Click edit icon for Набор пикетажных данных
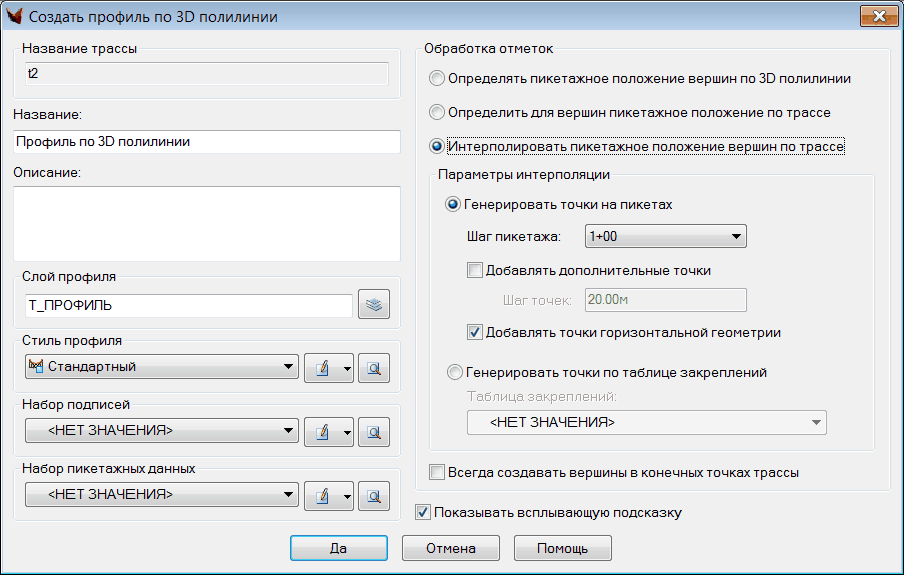904x575 pixels. 322,495
